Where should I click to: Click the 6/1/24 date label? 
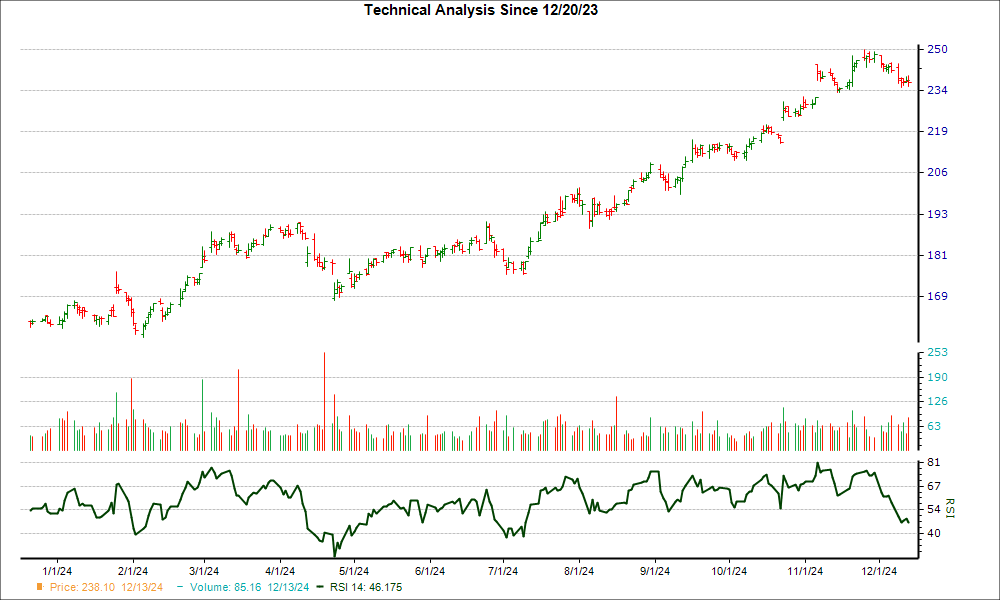click(x=430, y=571)
